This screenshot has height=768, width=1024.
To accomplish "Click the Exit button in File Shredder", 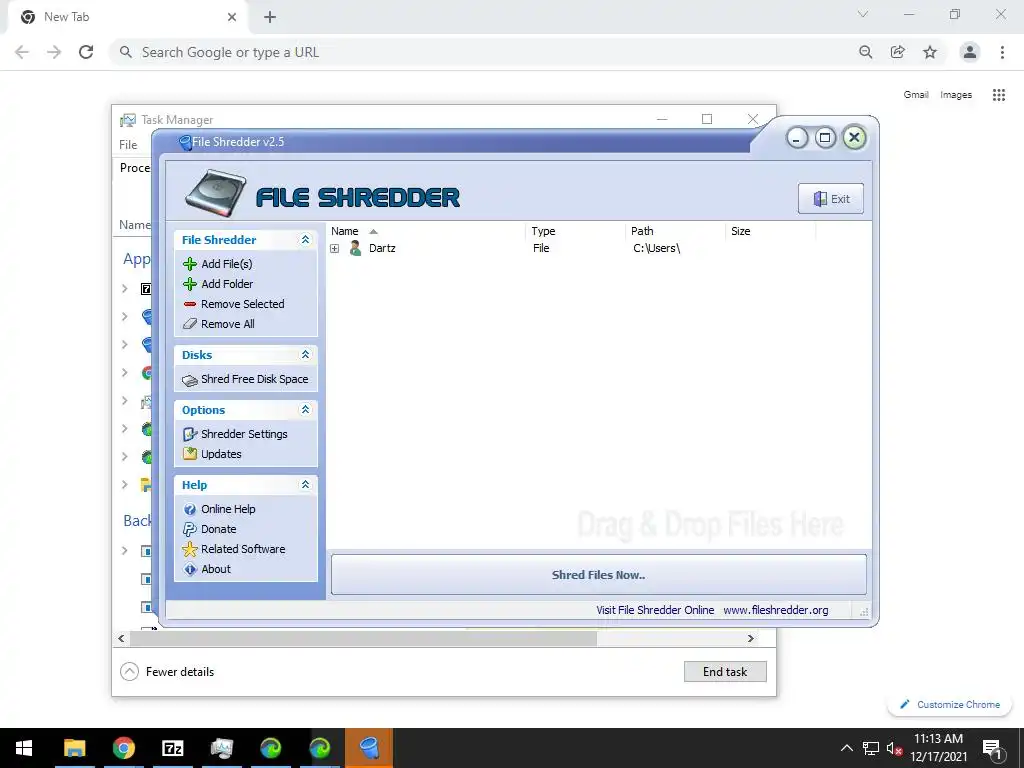I will tap(831, 199).
